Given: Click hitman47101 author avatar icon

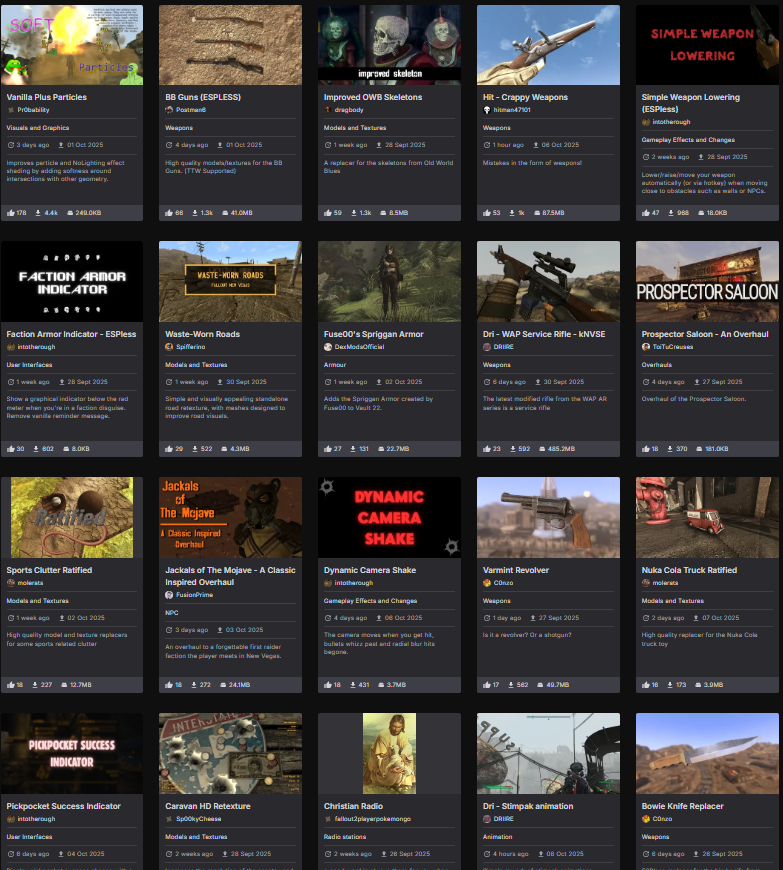Looking at the screenshot, I should [487, 110].
